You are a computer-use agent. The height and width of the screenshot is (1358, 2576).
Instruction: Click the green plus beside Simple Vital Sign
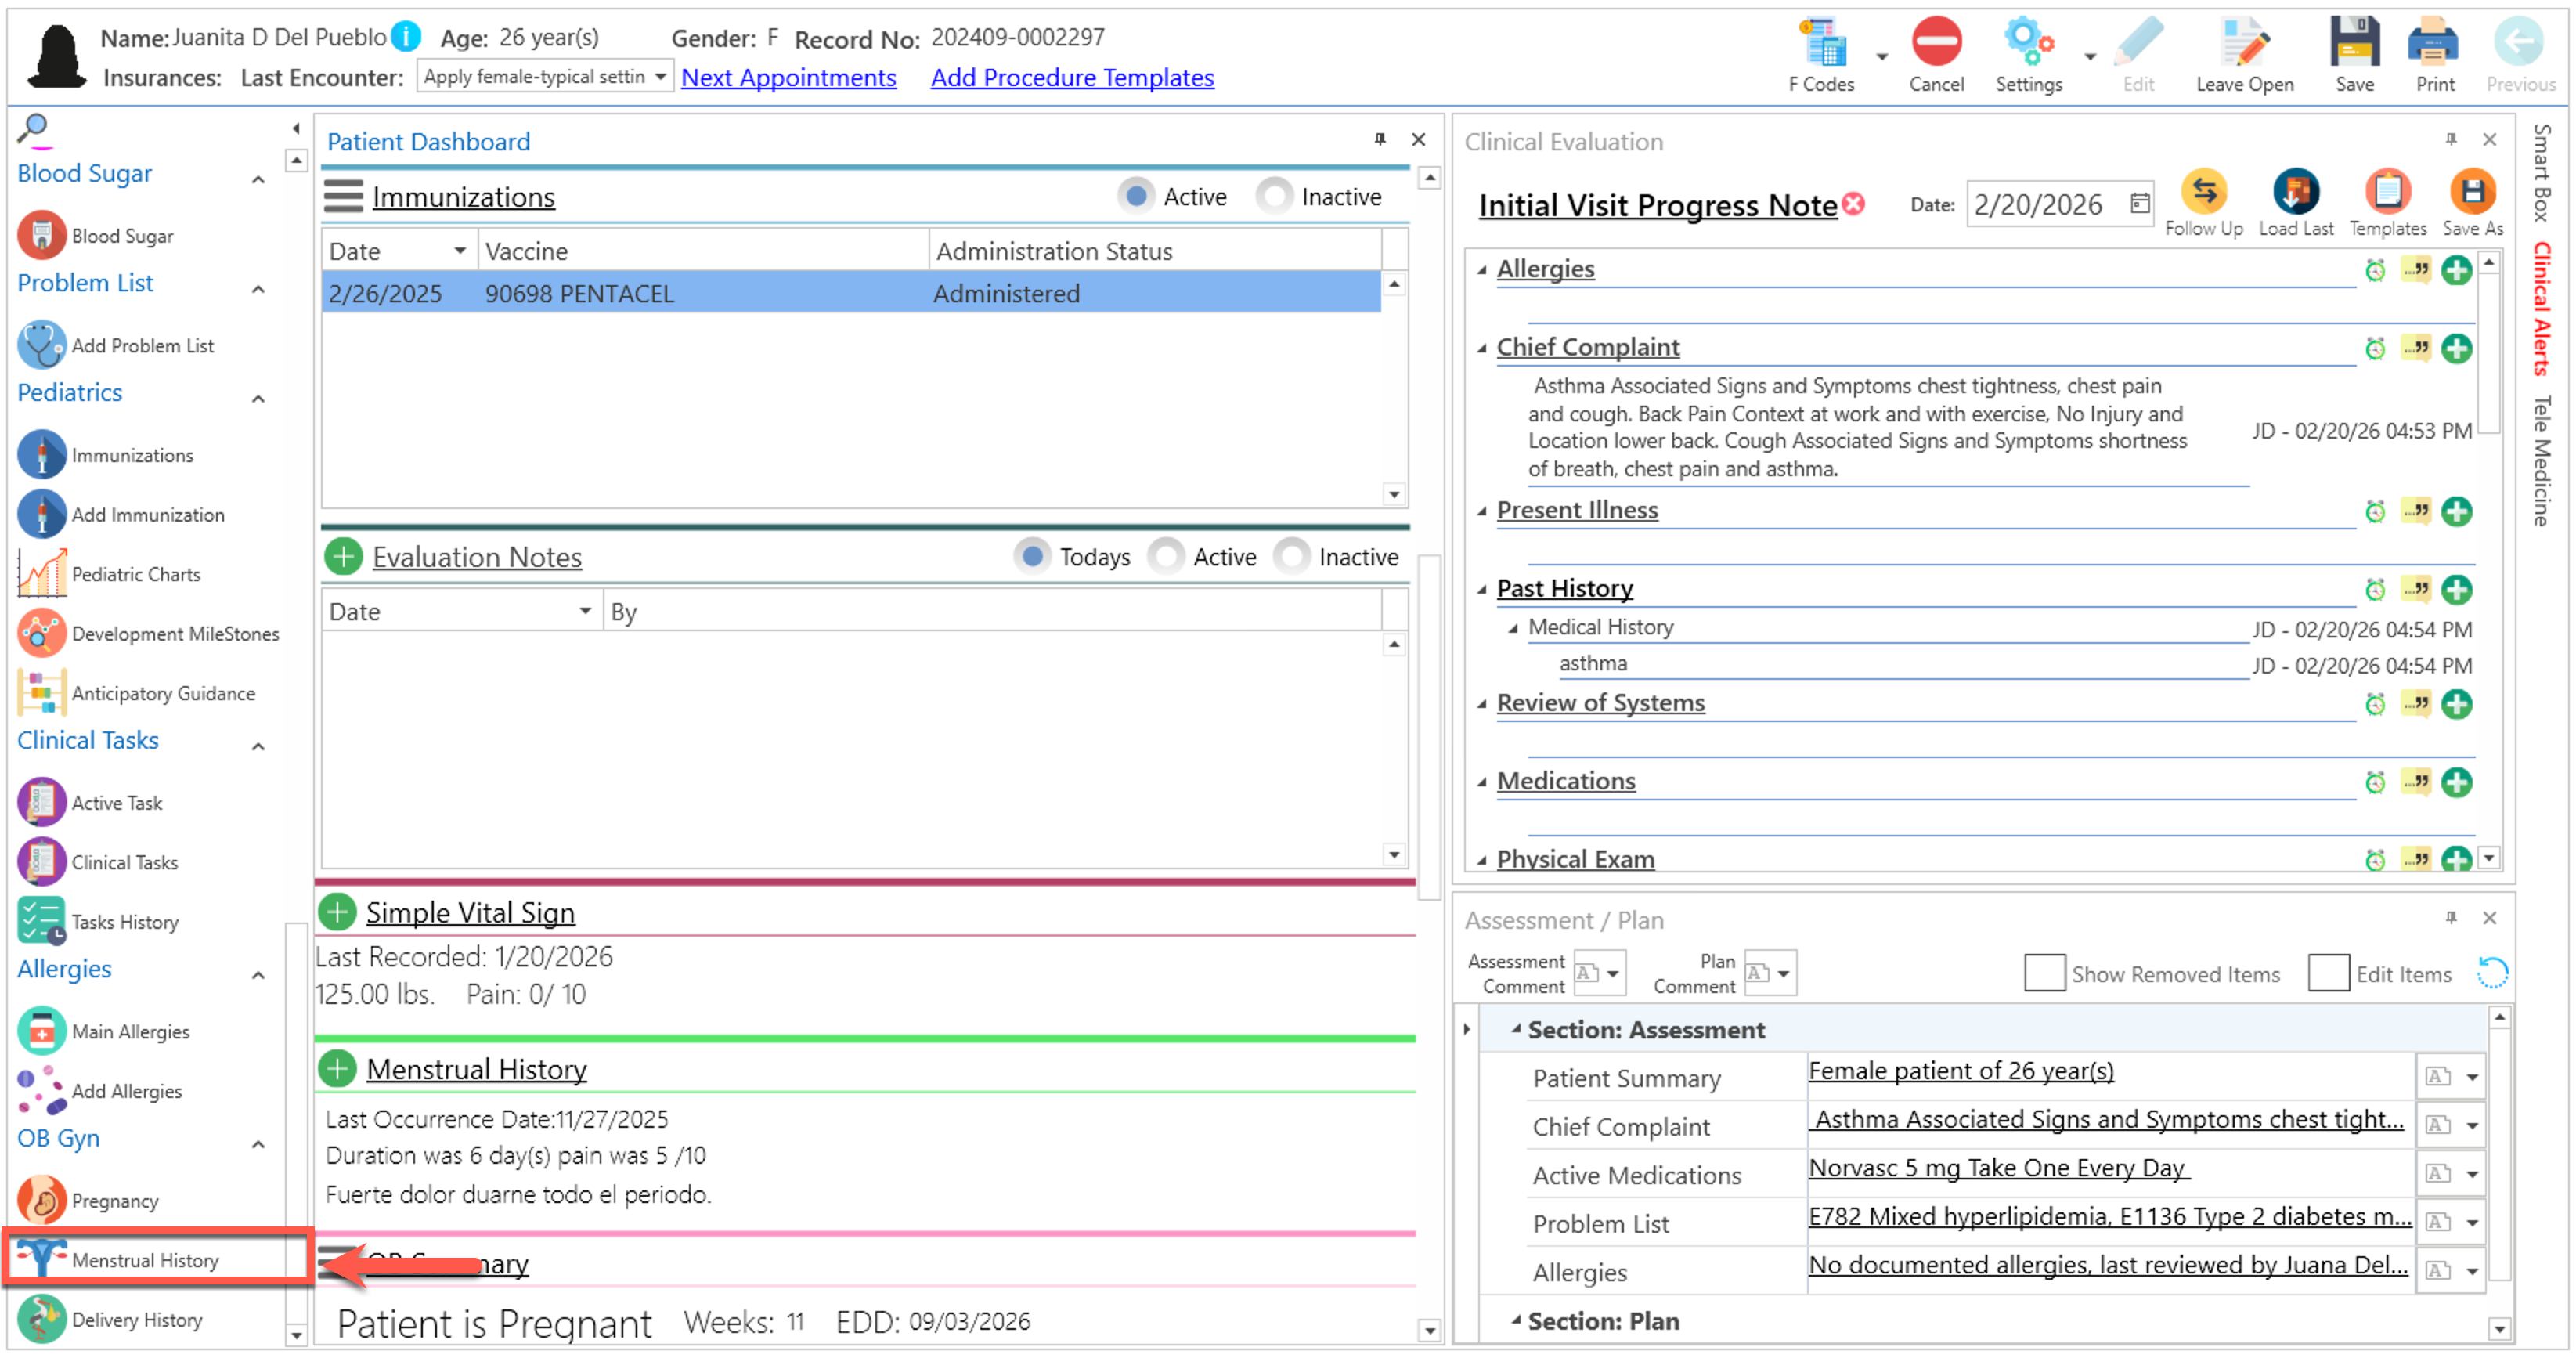[x=338, y=912]
